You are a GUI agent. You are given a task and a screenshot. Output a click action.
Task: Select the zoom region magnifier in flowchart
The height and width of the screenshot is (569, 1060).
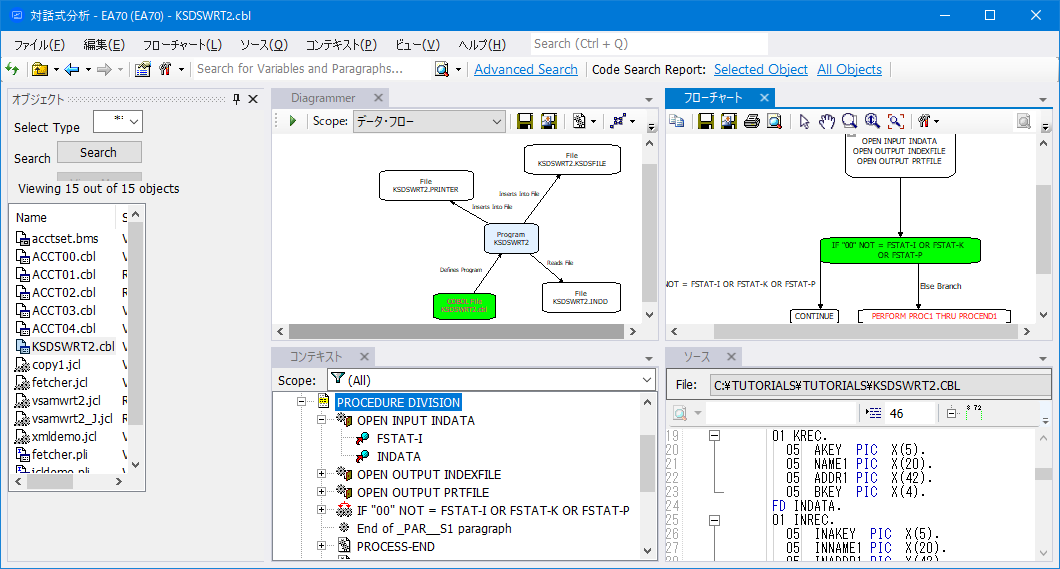point(850,121)
